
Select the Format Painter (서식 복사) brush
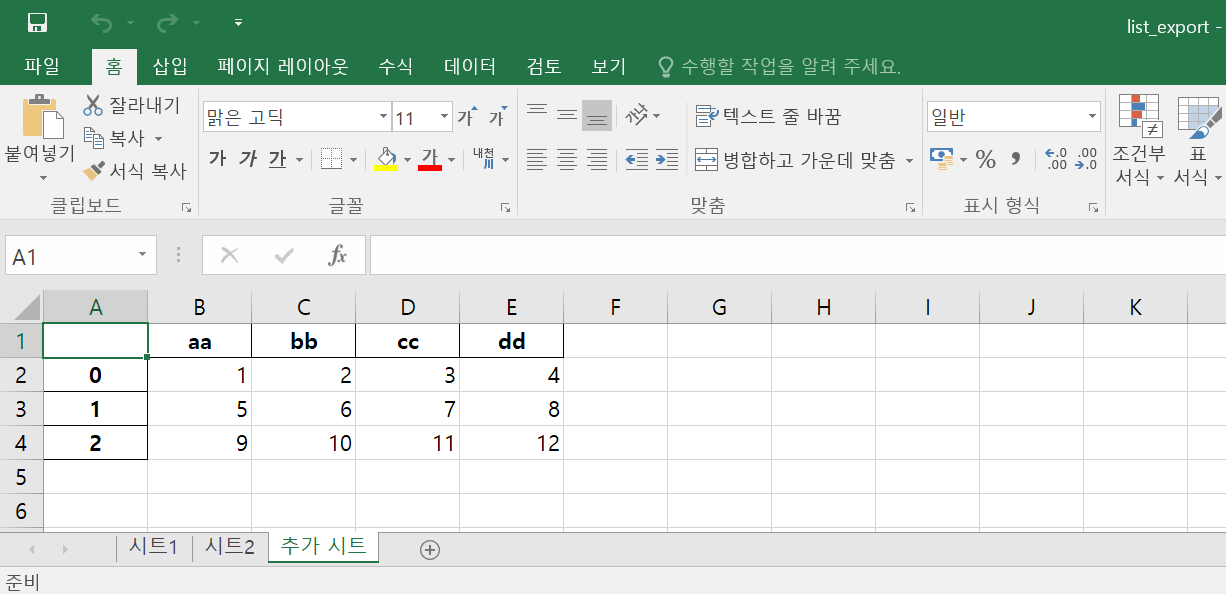click(94, 171)
